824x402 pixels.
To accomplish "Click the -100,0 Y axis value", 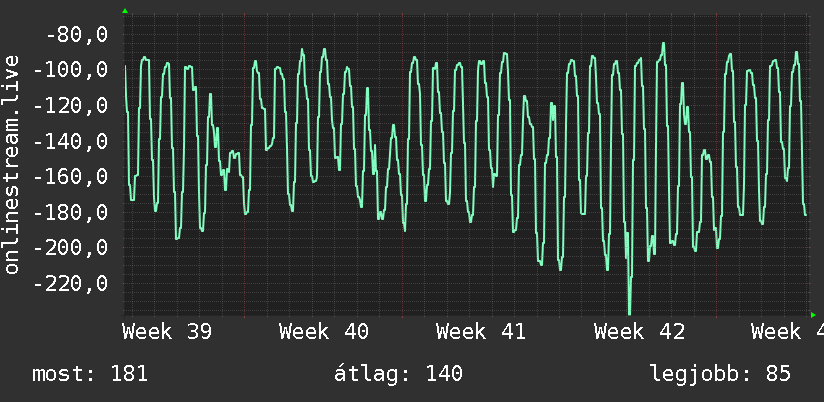I will point(71,70).
